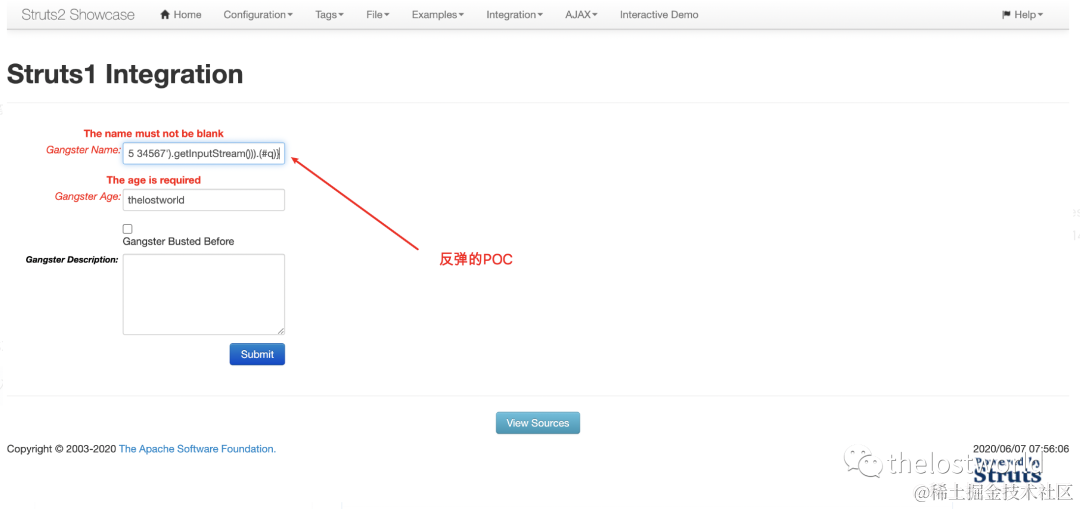
Task: Submit the gangster form
Action: (257, 354)
